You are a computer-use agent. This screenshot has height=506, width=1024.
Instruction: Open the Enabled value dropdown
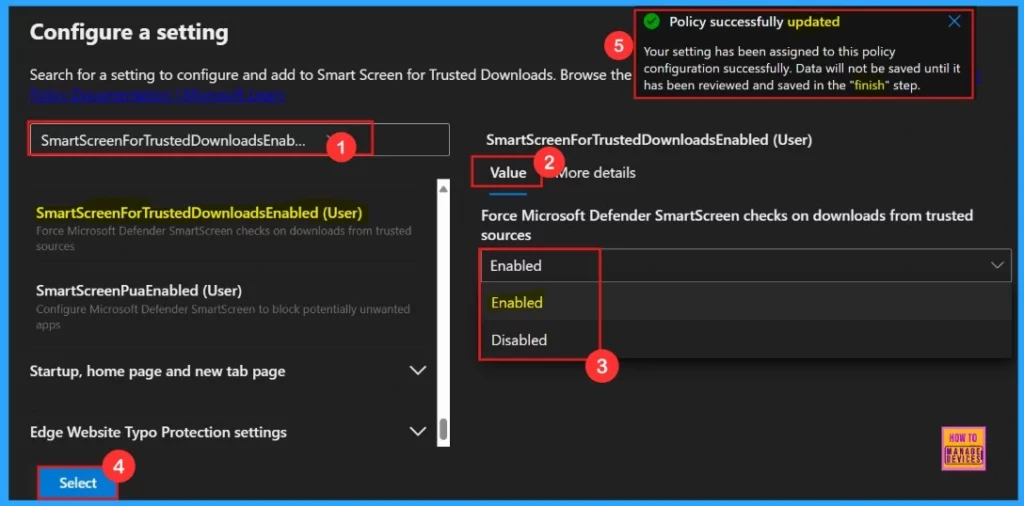tap(746, 265)
